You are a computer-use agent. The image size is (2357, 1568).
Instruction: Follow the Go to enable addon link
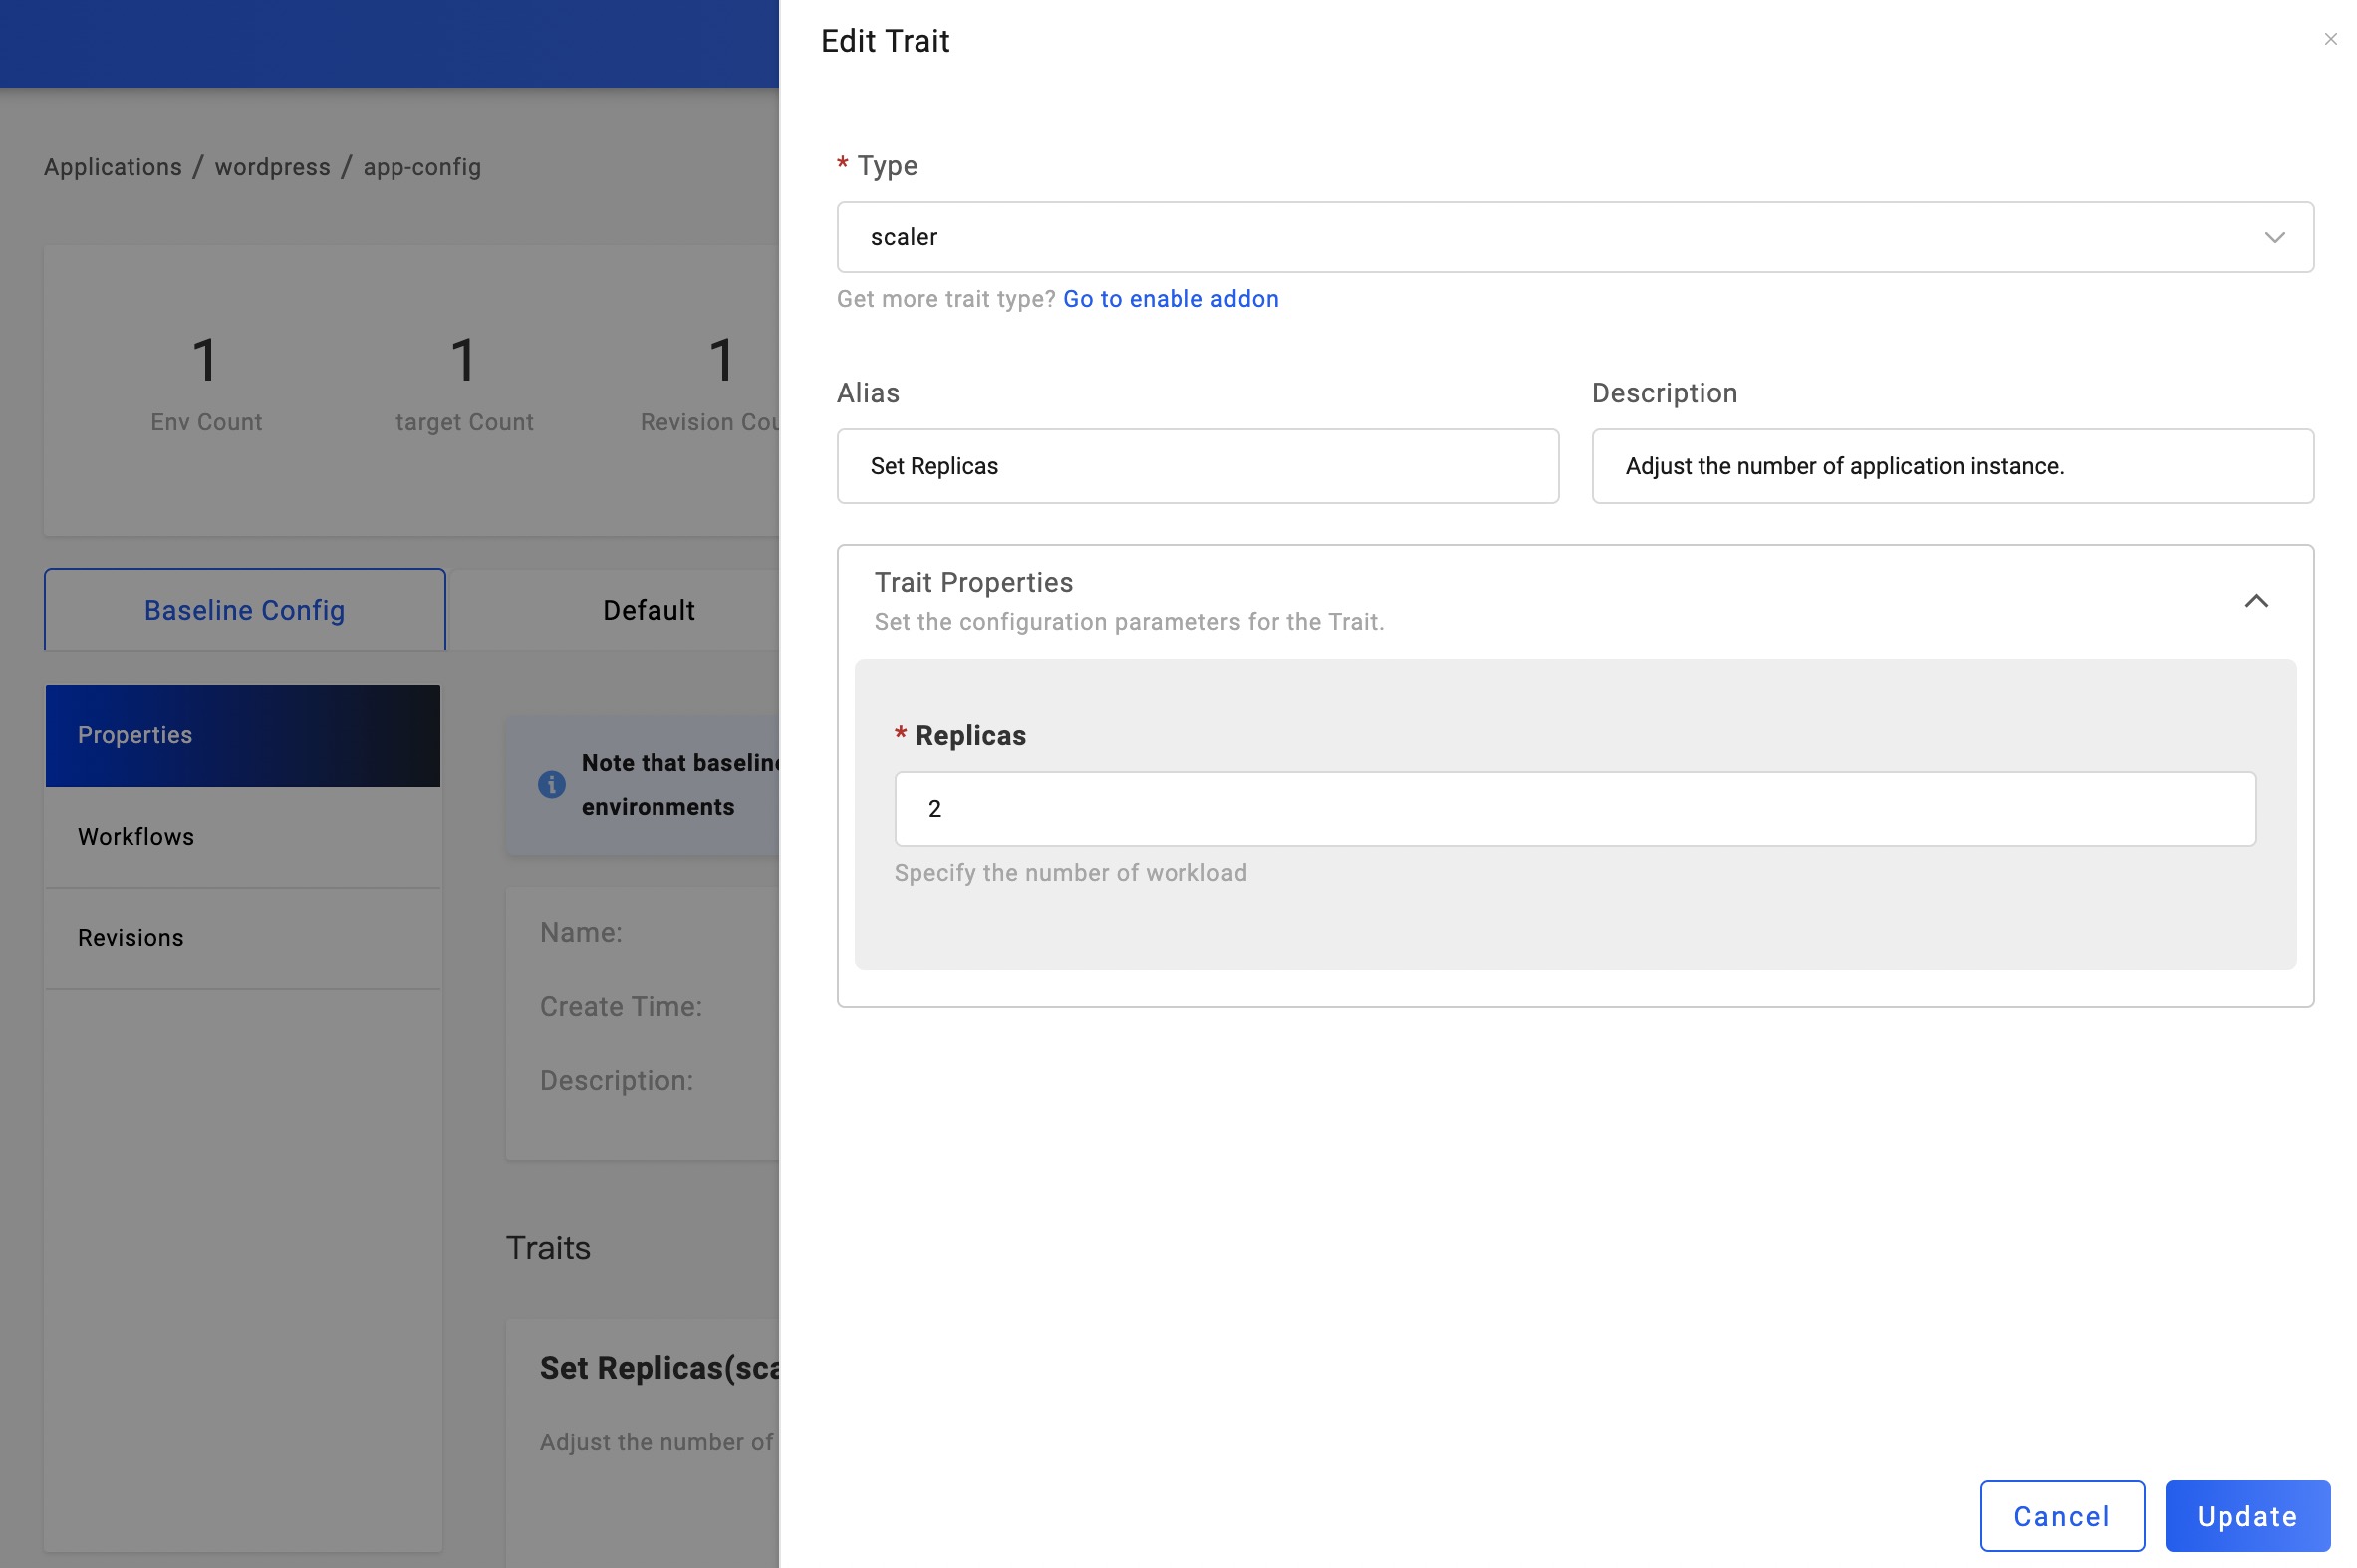[x=1170, y=299]
